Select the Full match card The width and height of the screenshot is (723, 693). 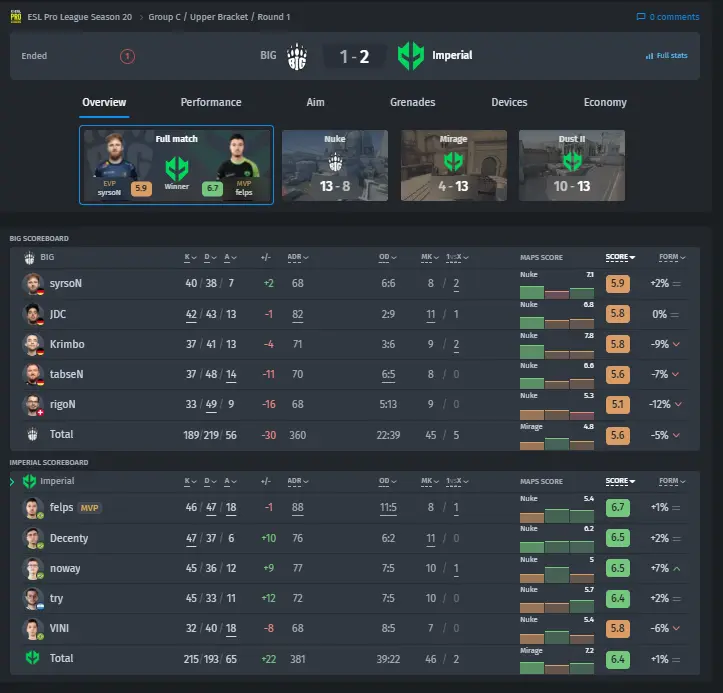click(177, 165)
